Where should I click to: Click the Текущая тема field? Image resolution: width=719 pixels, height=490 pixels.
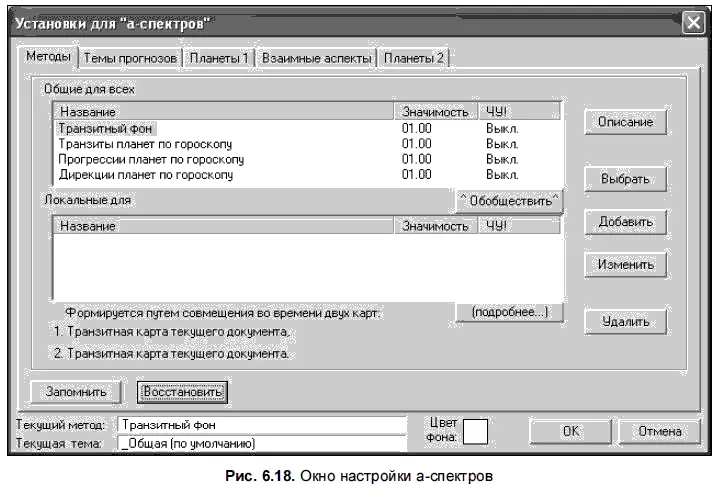(262, 442)
